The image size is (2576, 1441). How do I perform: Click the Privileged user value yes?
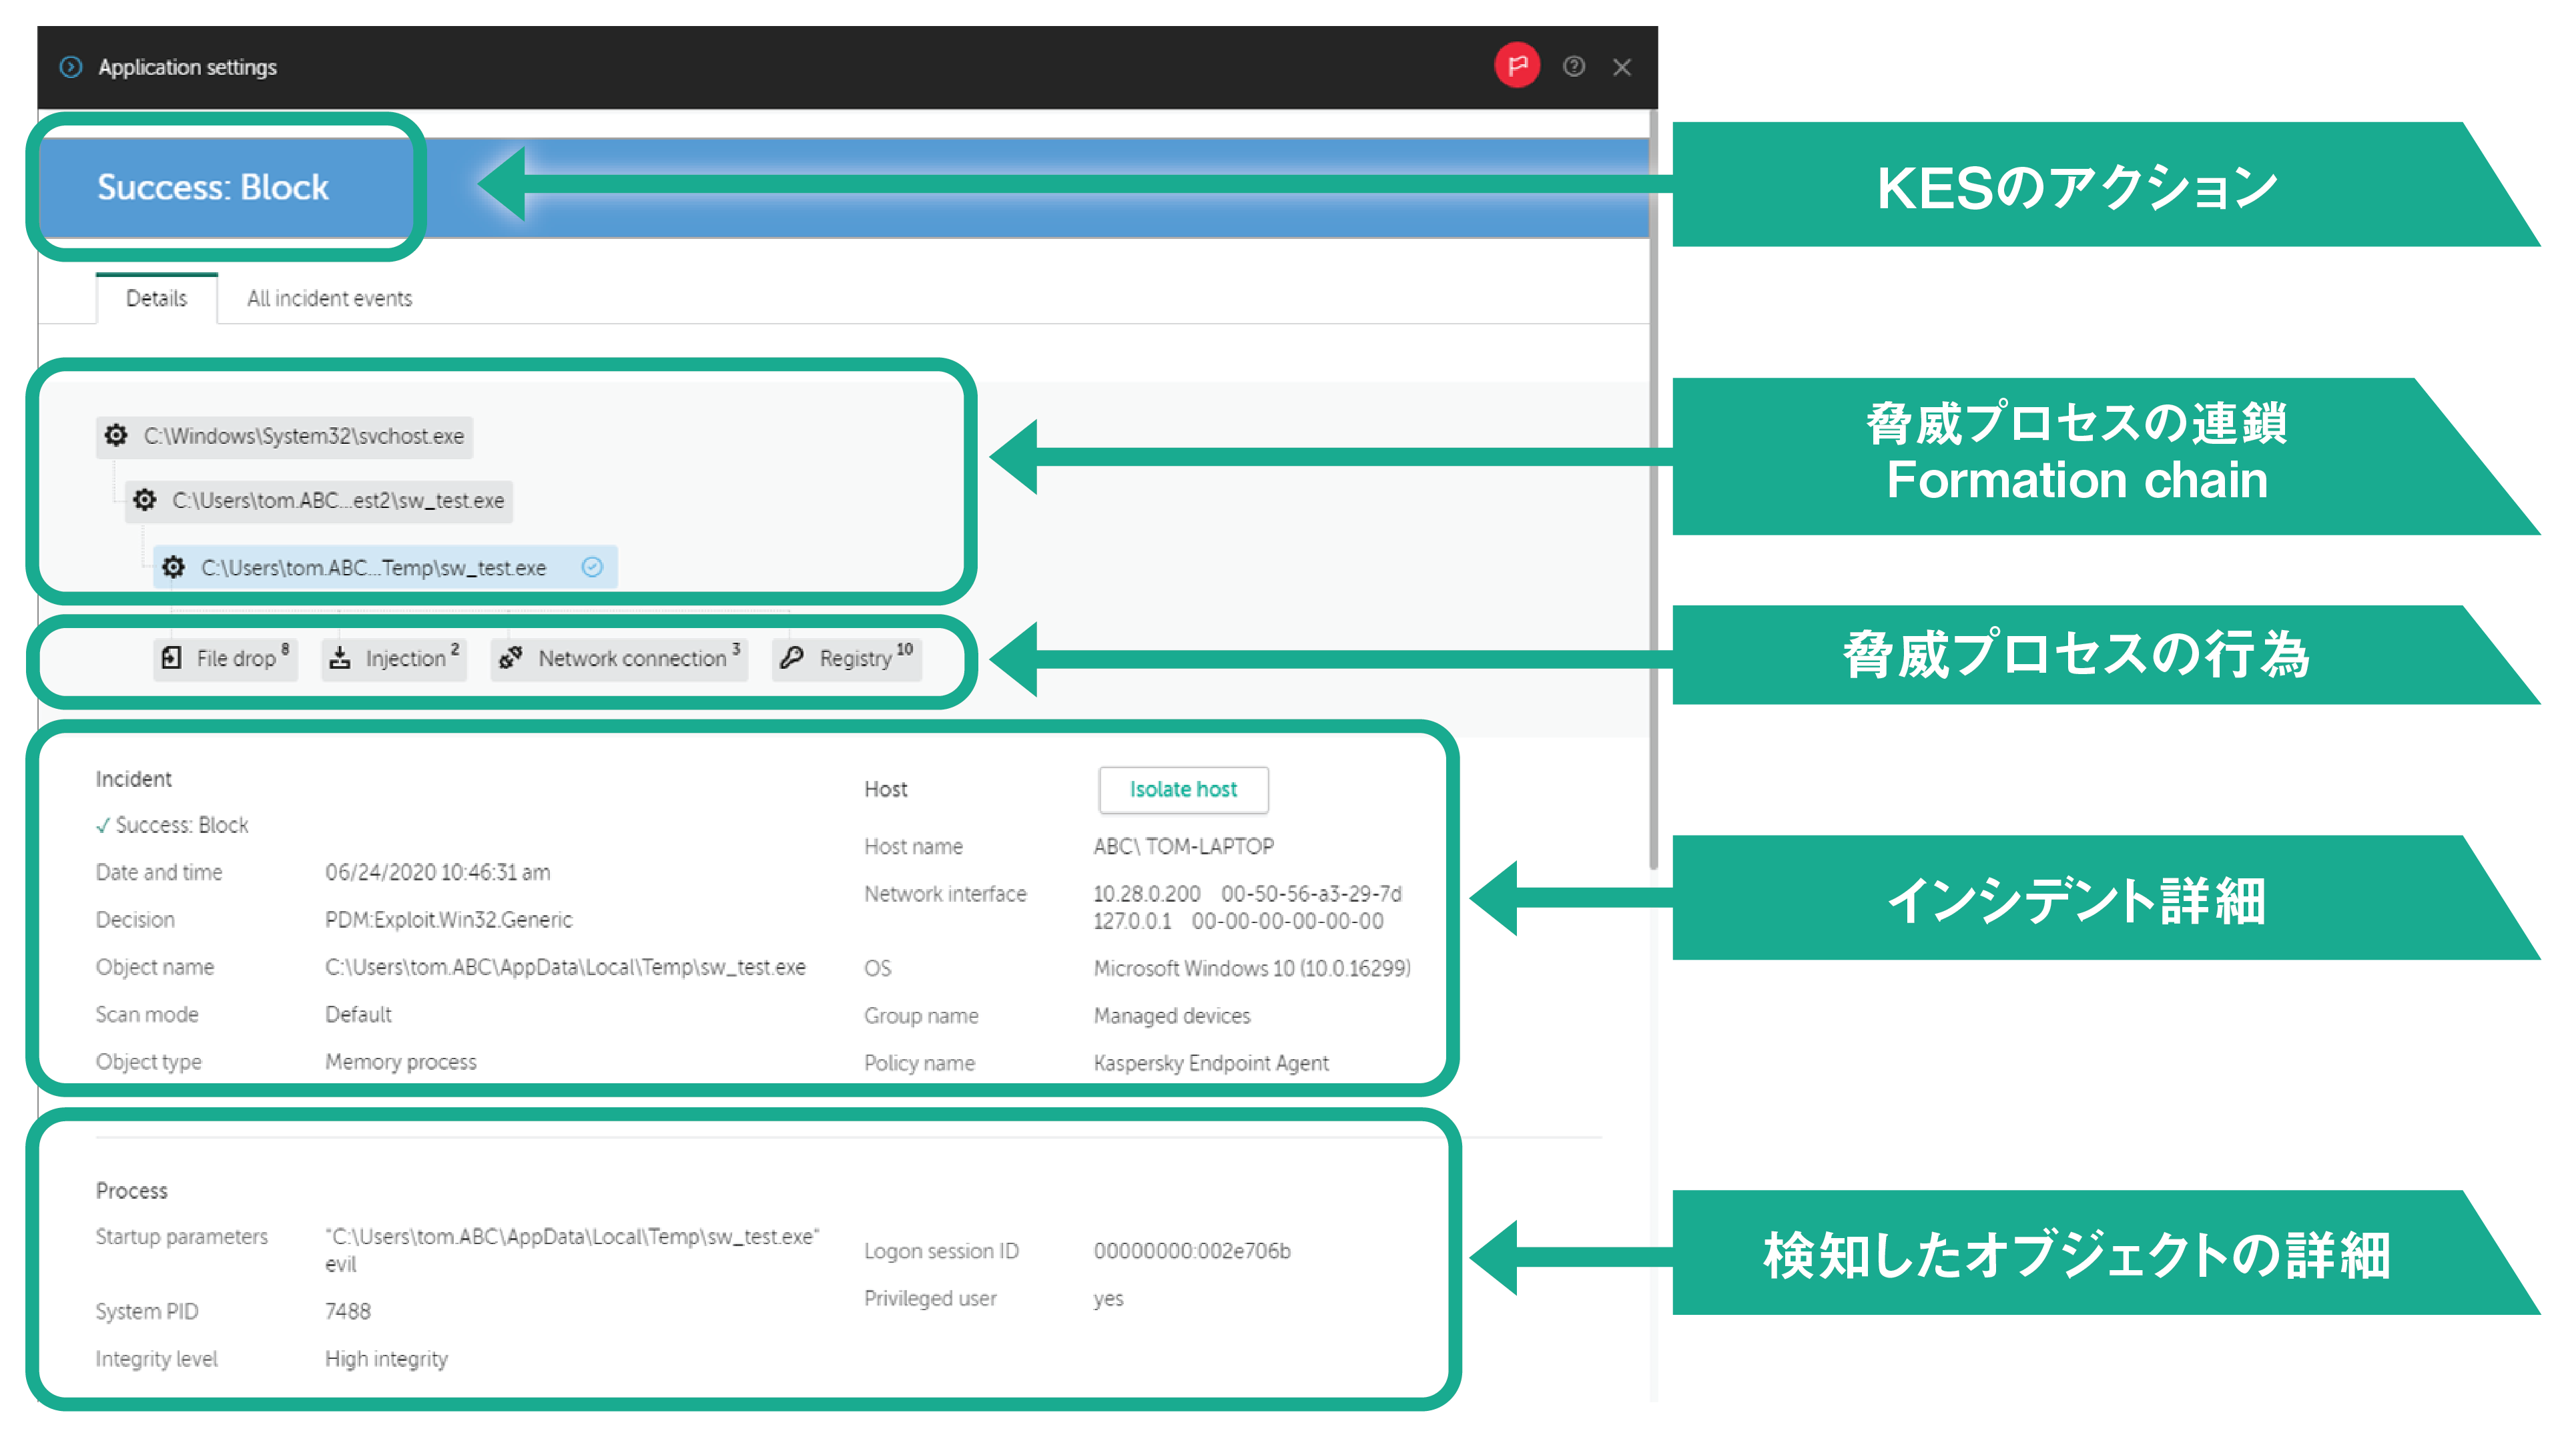(1108, 1299)
